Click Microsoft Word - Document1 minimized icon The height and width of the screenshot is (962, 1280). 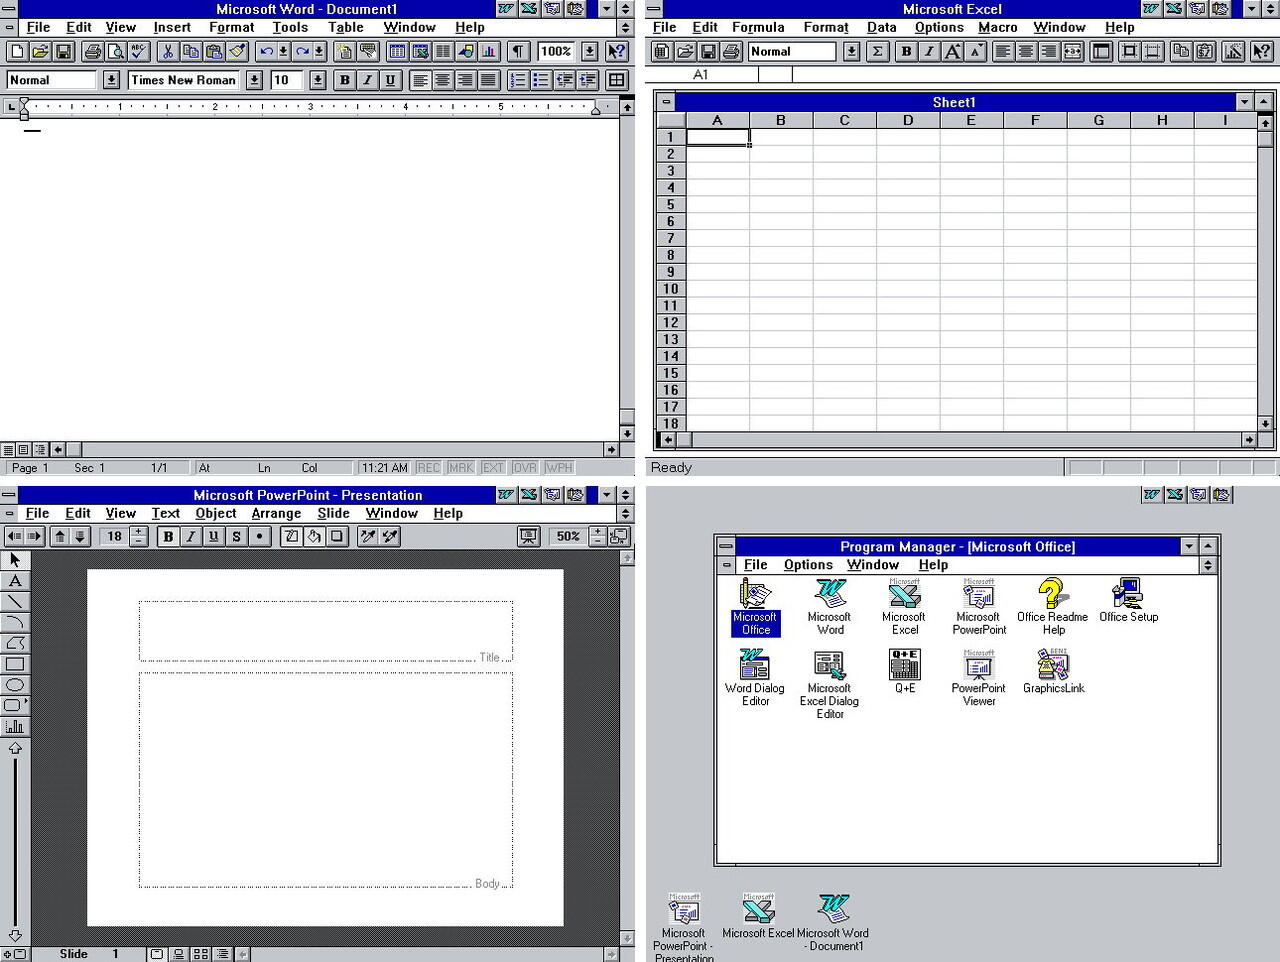click(833, 923)
